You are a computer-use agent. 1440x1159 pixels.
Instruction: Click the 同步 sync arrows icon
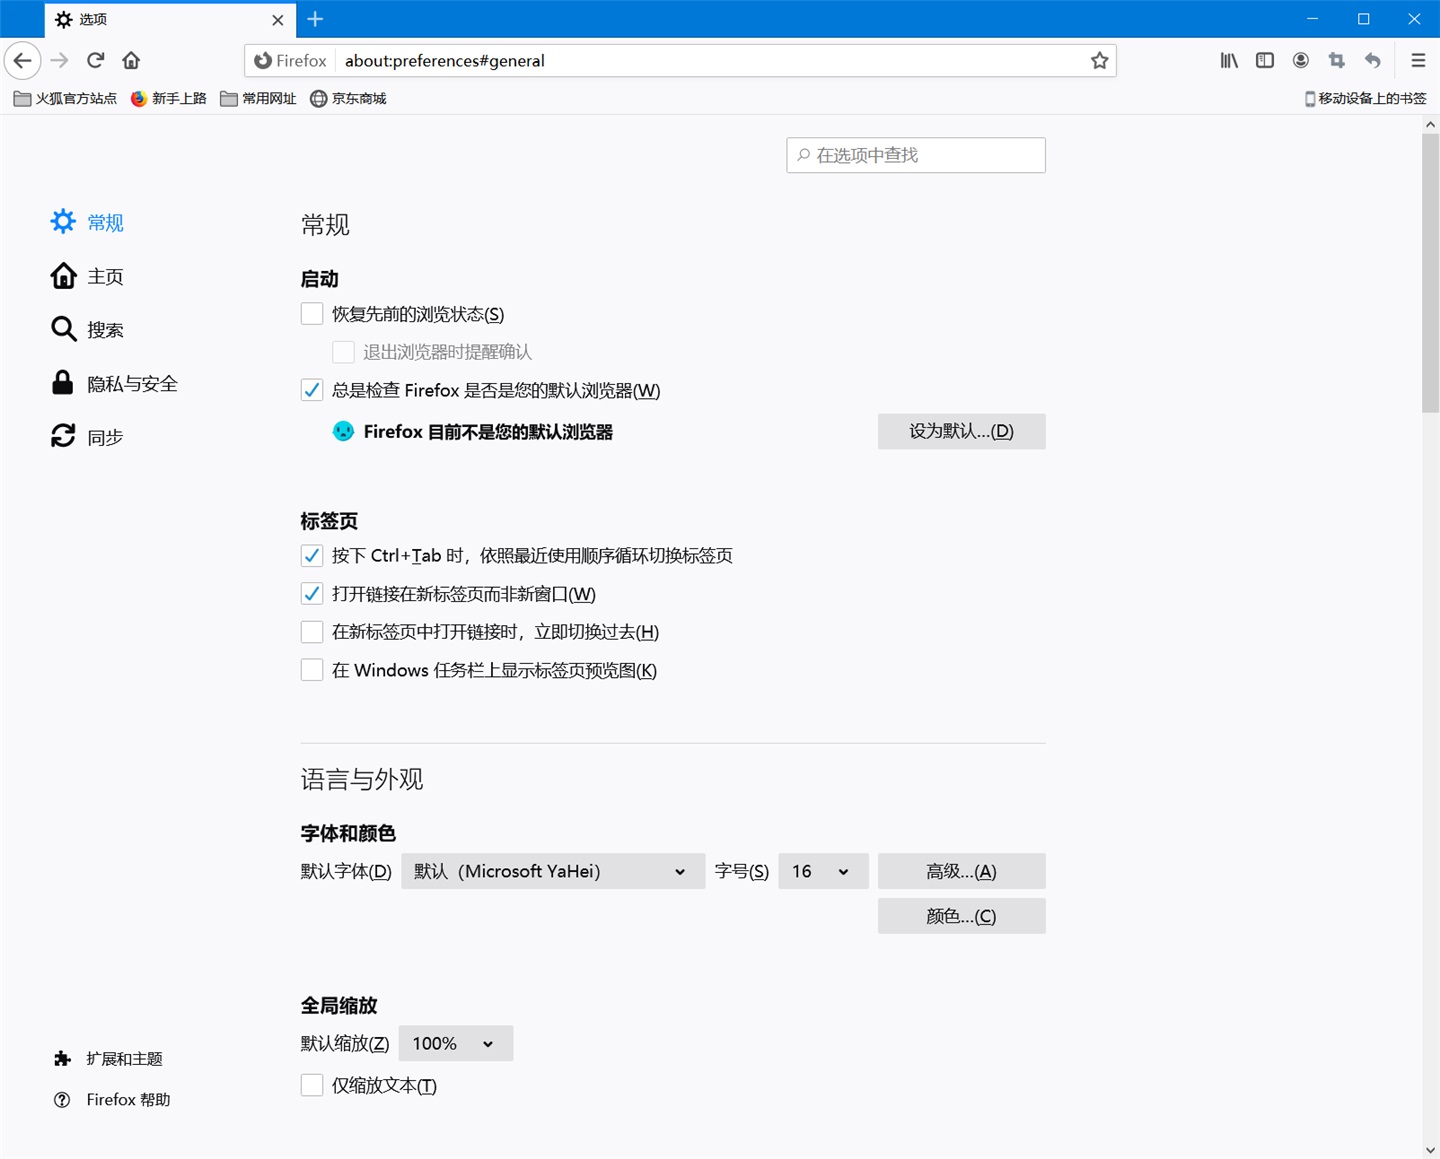(63, 436)
